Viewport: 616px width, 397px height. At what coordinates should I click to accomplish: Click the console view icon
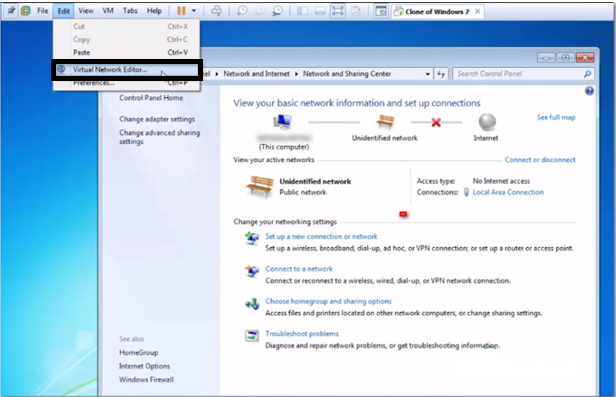[x=381, y=11]
